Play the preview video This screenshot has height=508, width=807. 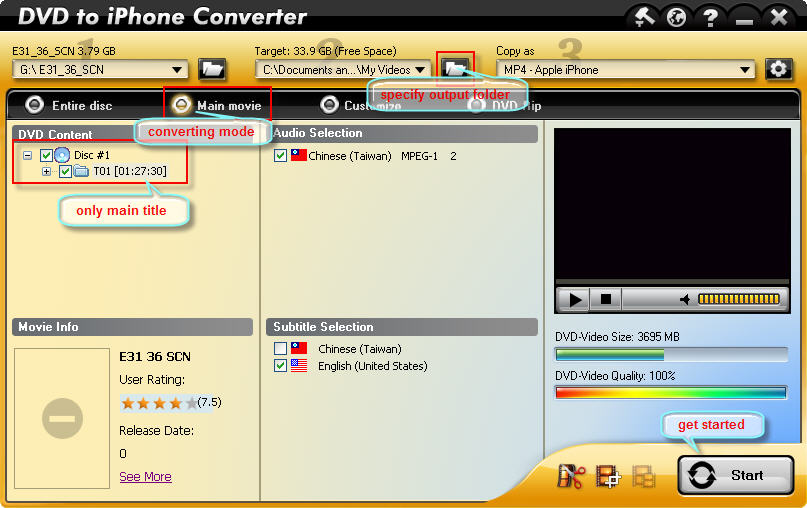(575, 299)
